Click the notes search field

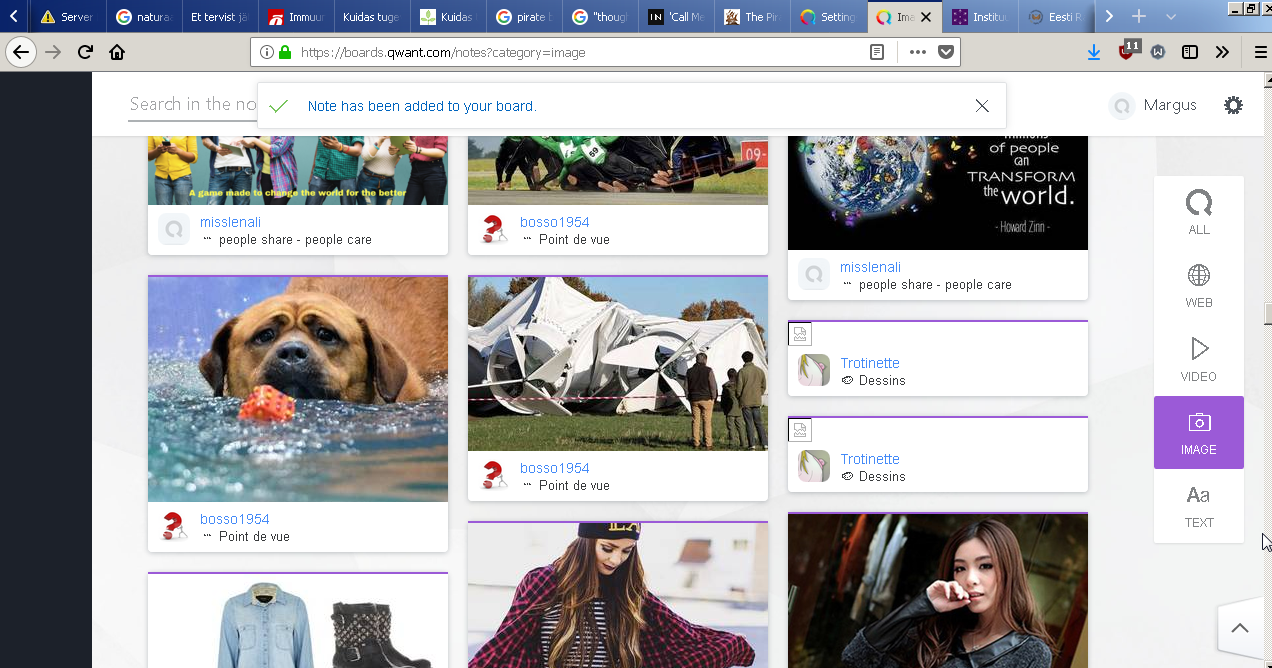(x=192, y=105)
